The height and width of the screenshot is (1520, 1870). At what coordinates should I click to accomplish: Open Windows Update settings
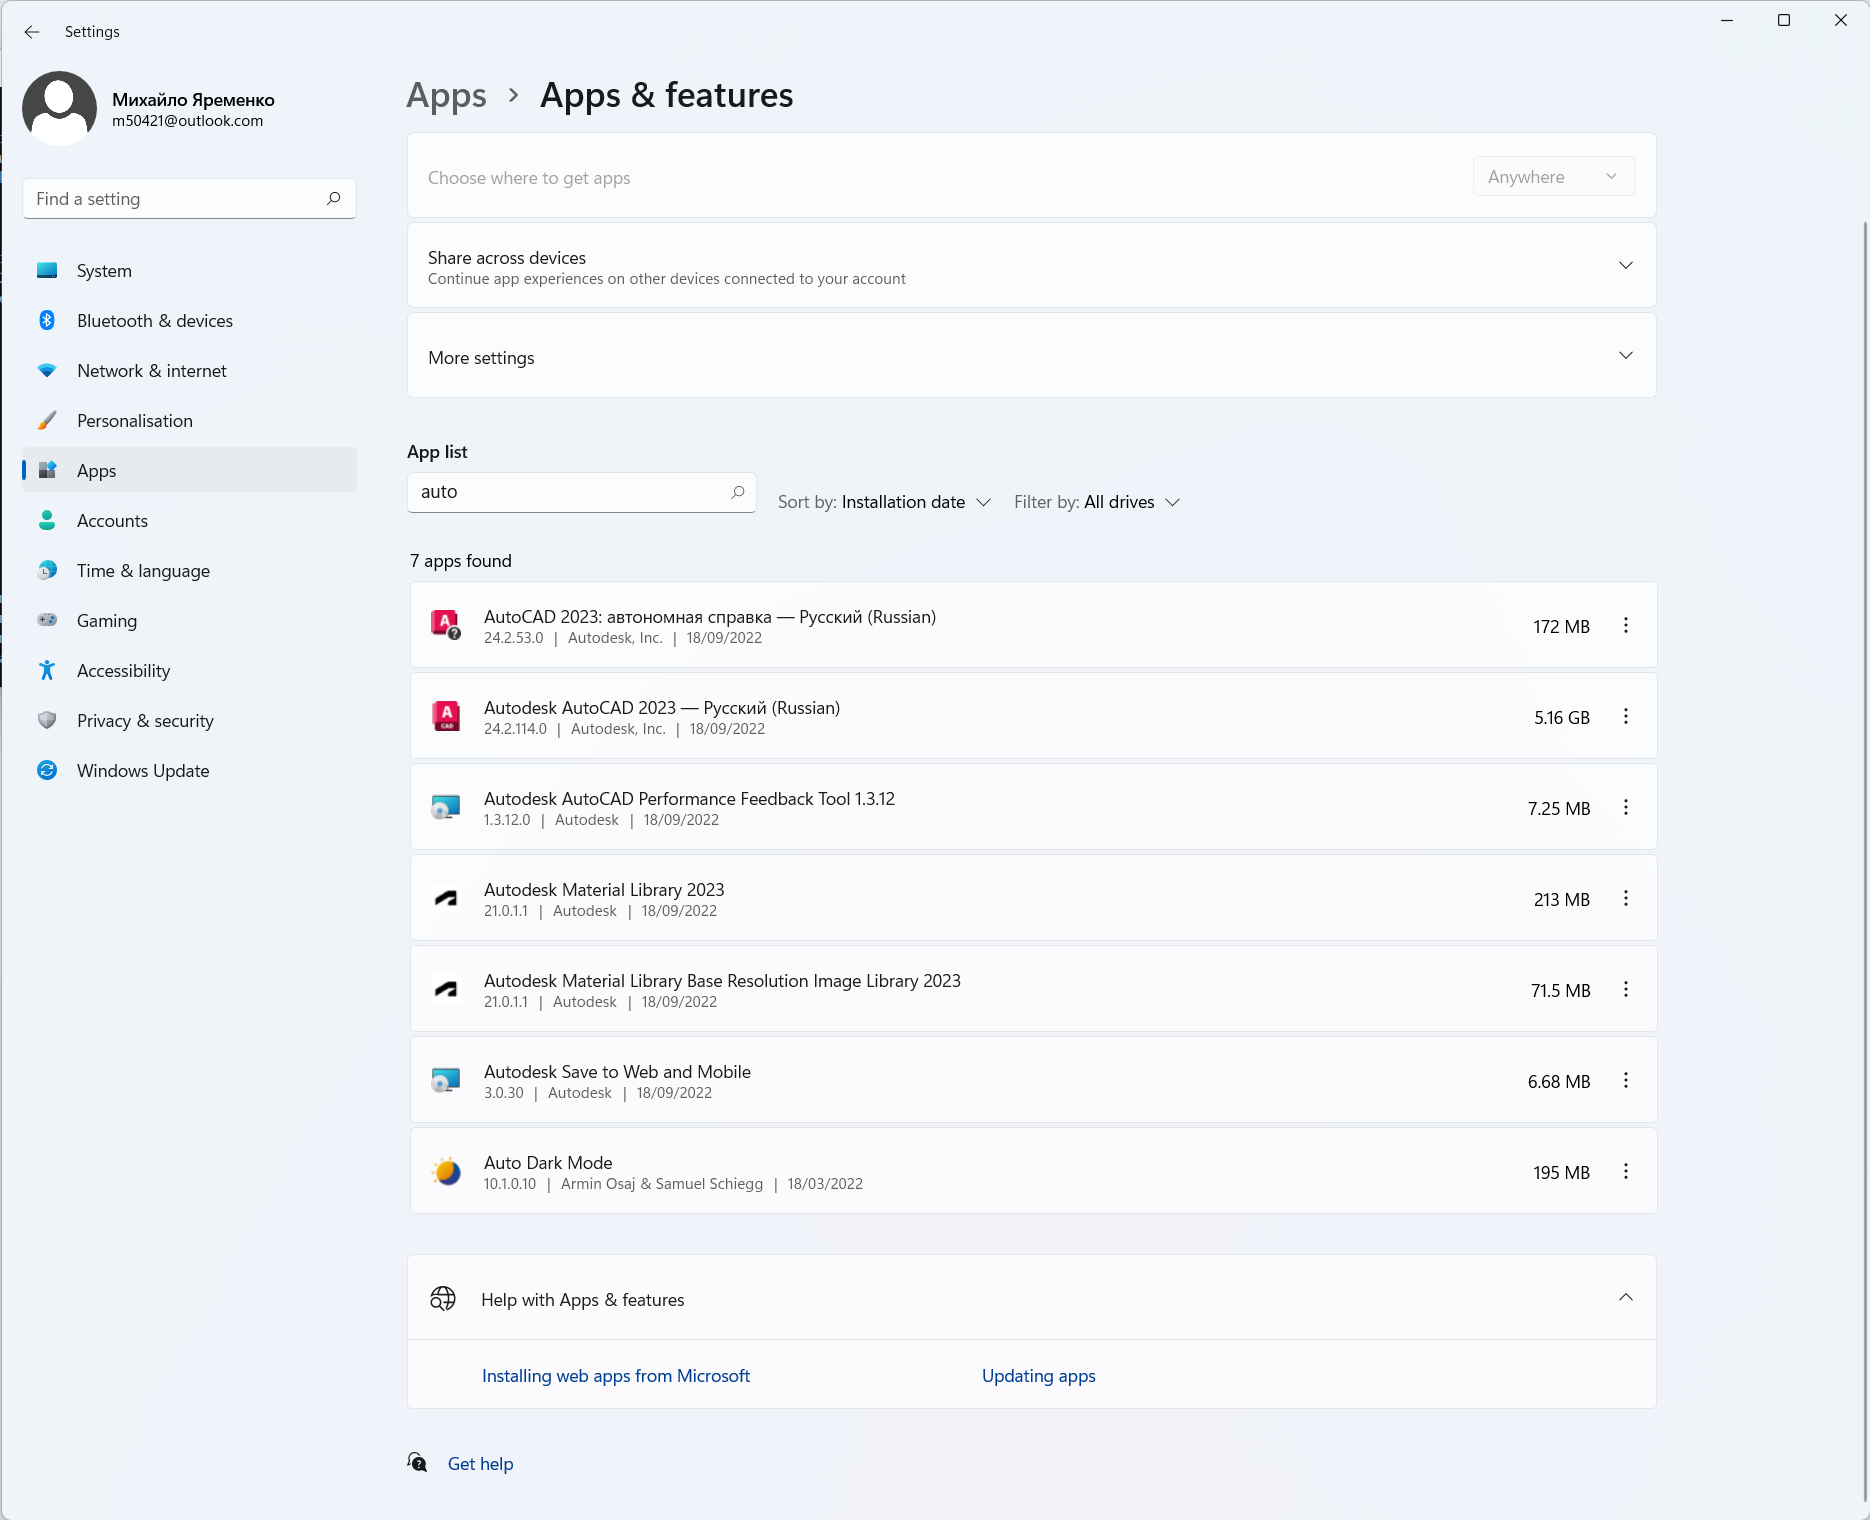click(x=189, y=771)
